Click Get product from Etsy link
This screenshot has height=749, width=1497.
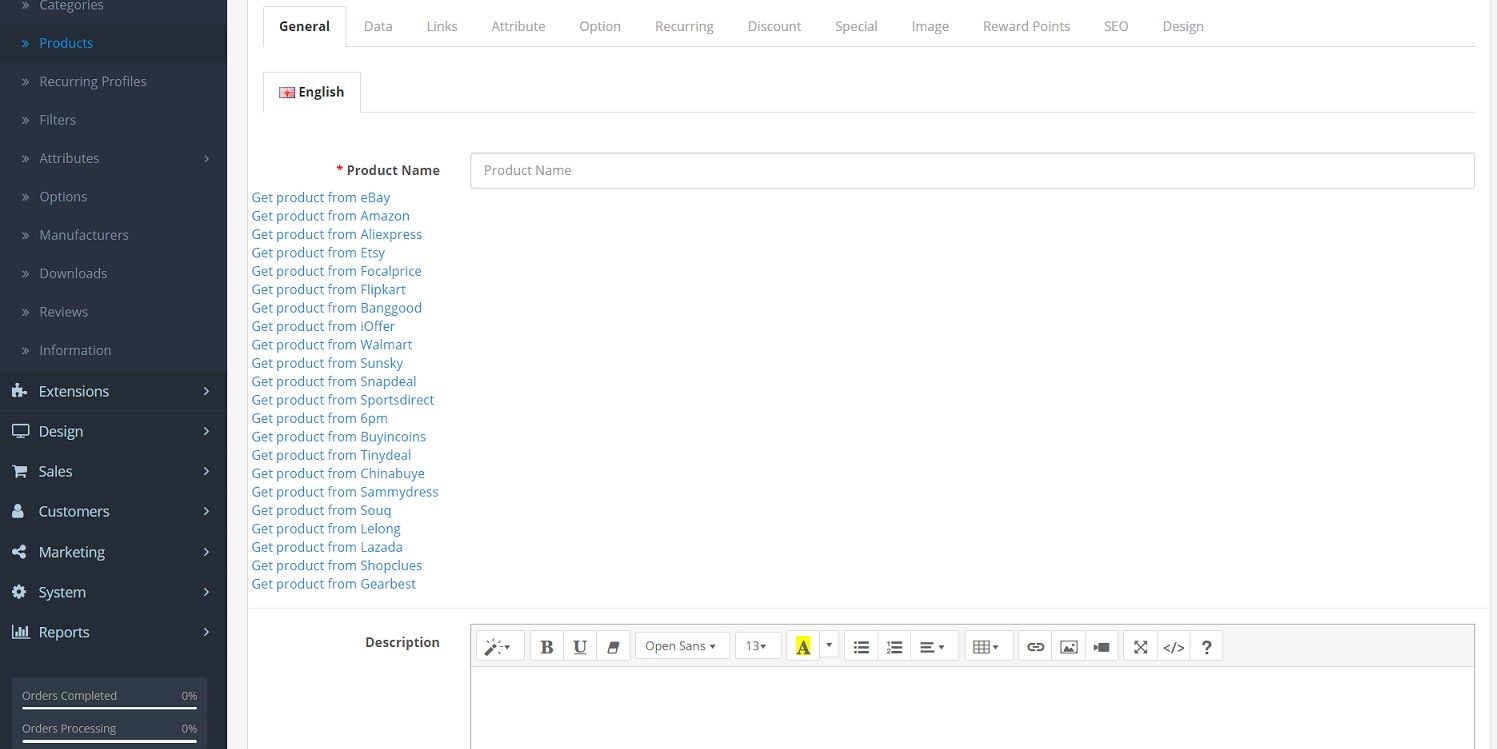(318, 252)
